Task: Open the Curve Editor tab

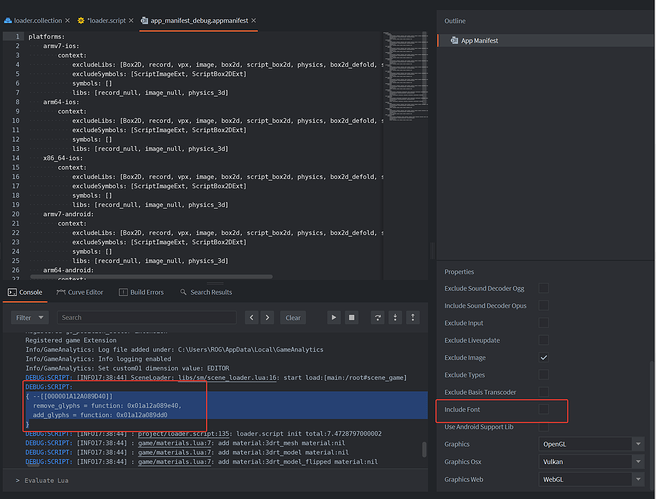Action: (79, 292)
